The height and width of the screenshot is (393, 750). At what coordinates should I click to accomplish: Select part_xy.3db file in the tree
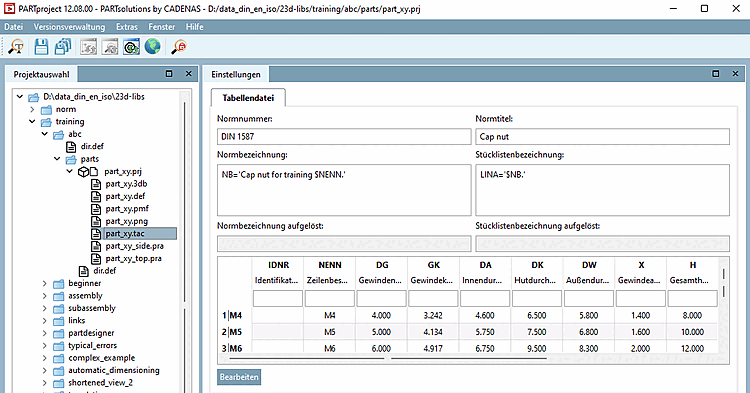[x=126, y=184]
